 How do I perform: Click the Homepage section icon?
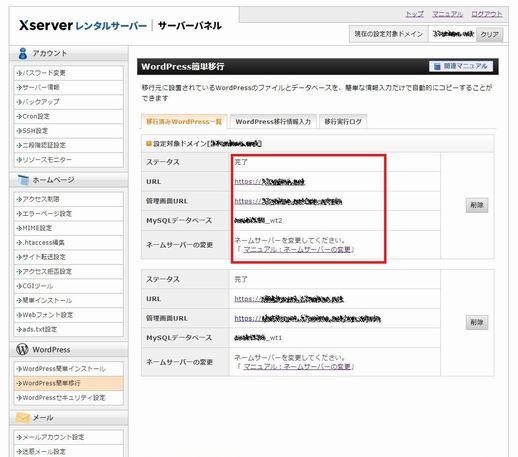[23, 180]
